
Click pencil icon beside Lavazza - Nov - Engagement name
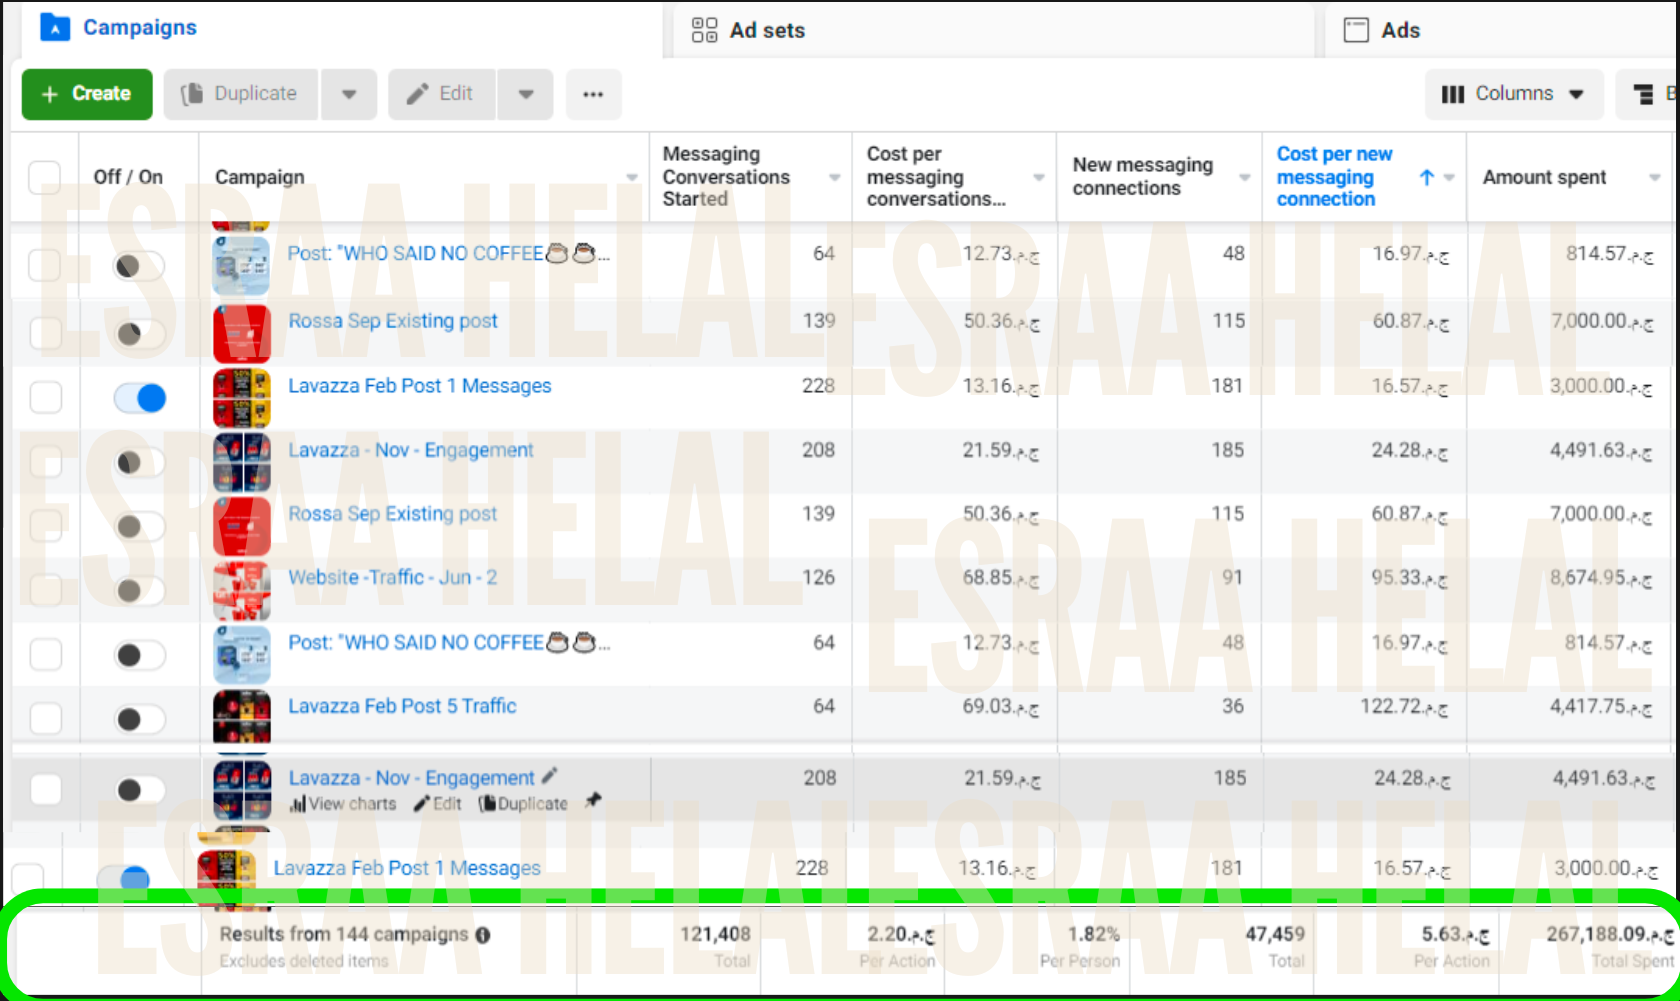click(x=549, y=776)
